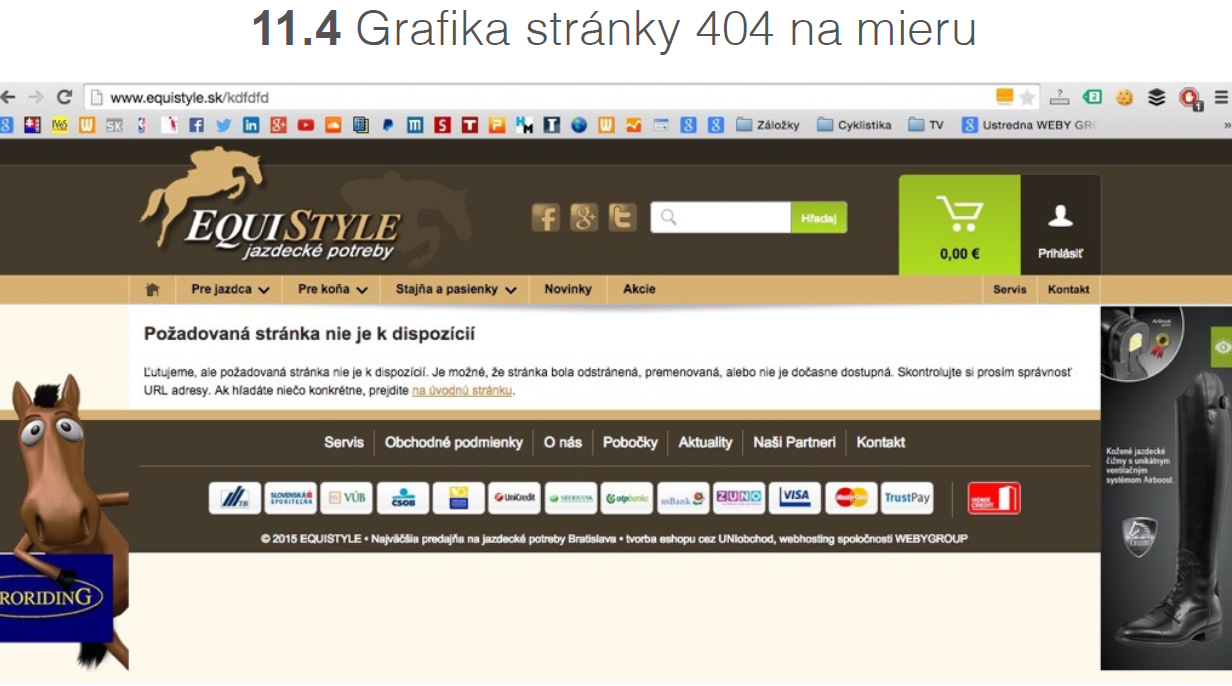The width and height of the screenshot is (1232, 686).
Task: Bookmark page with the star icon
Action: pyautogui.click(x=1027, y=97)
